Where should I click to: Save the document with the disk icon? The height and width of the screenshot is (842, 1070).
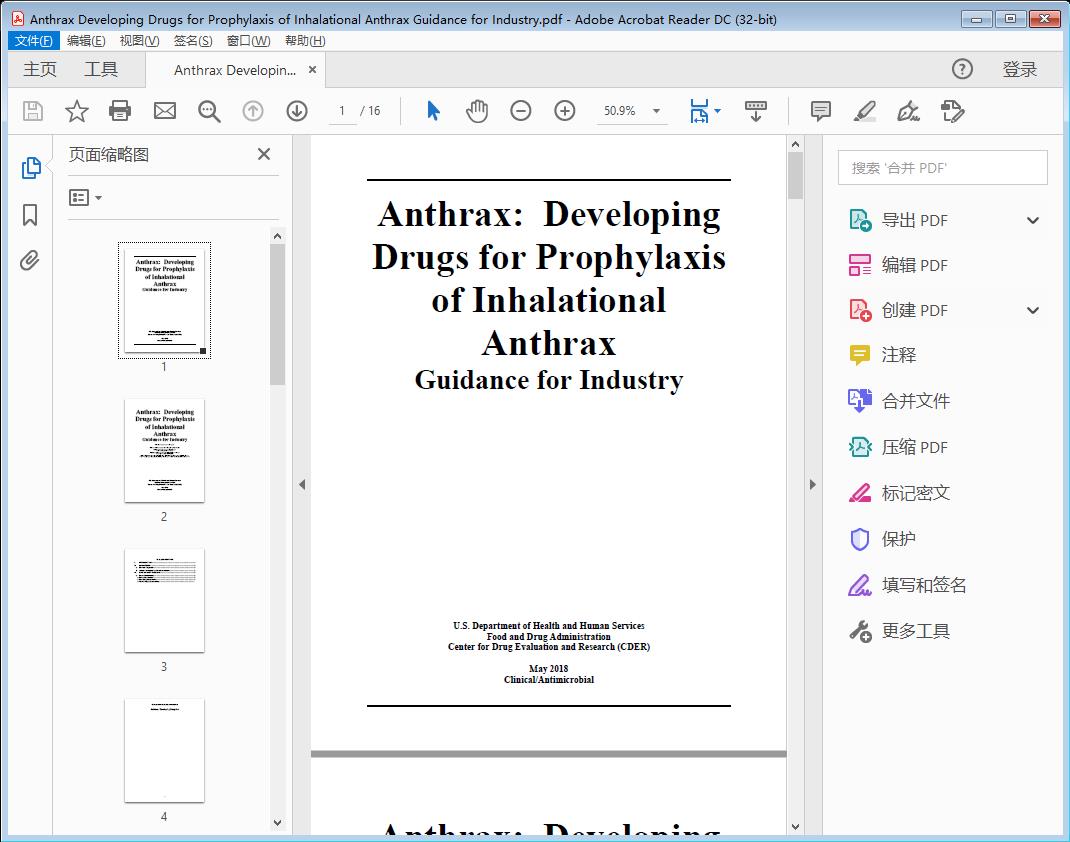click(32, 111)
